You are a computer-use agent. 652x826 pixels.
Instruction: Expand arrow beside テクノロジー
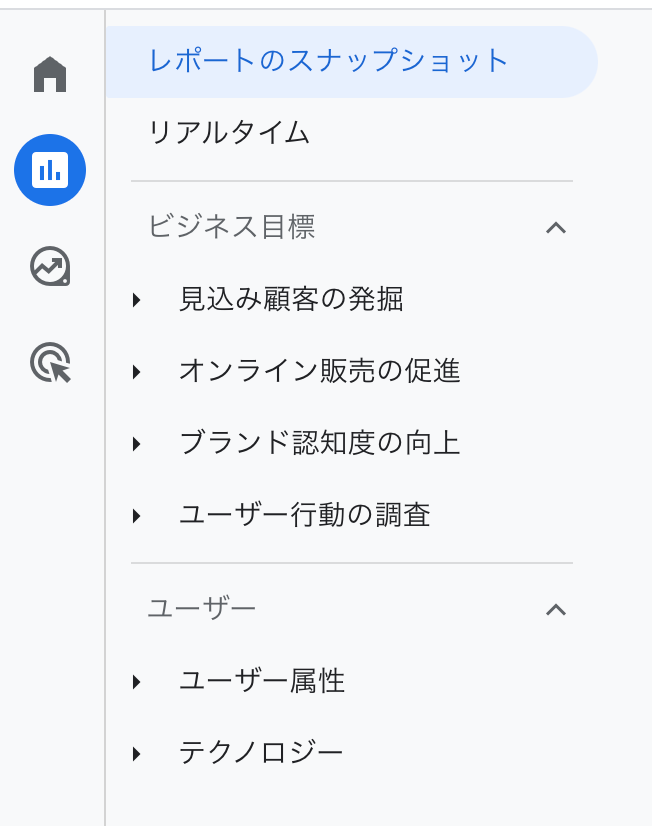point(137,754)
